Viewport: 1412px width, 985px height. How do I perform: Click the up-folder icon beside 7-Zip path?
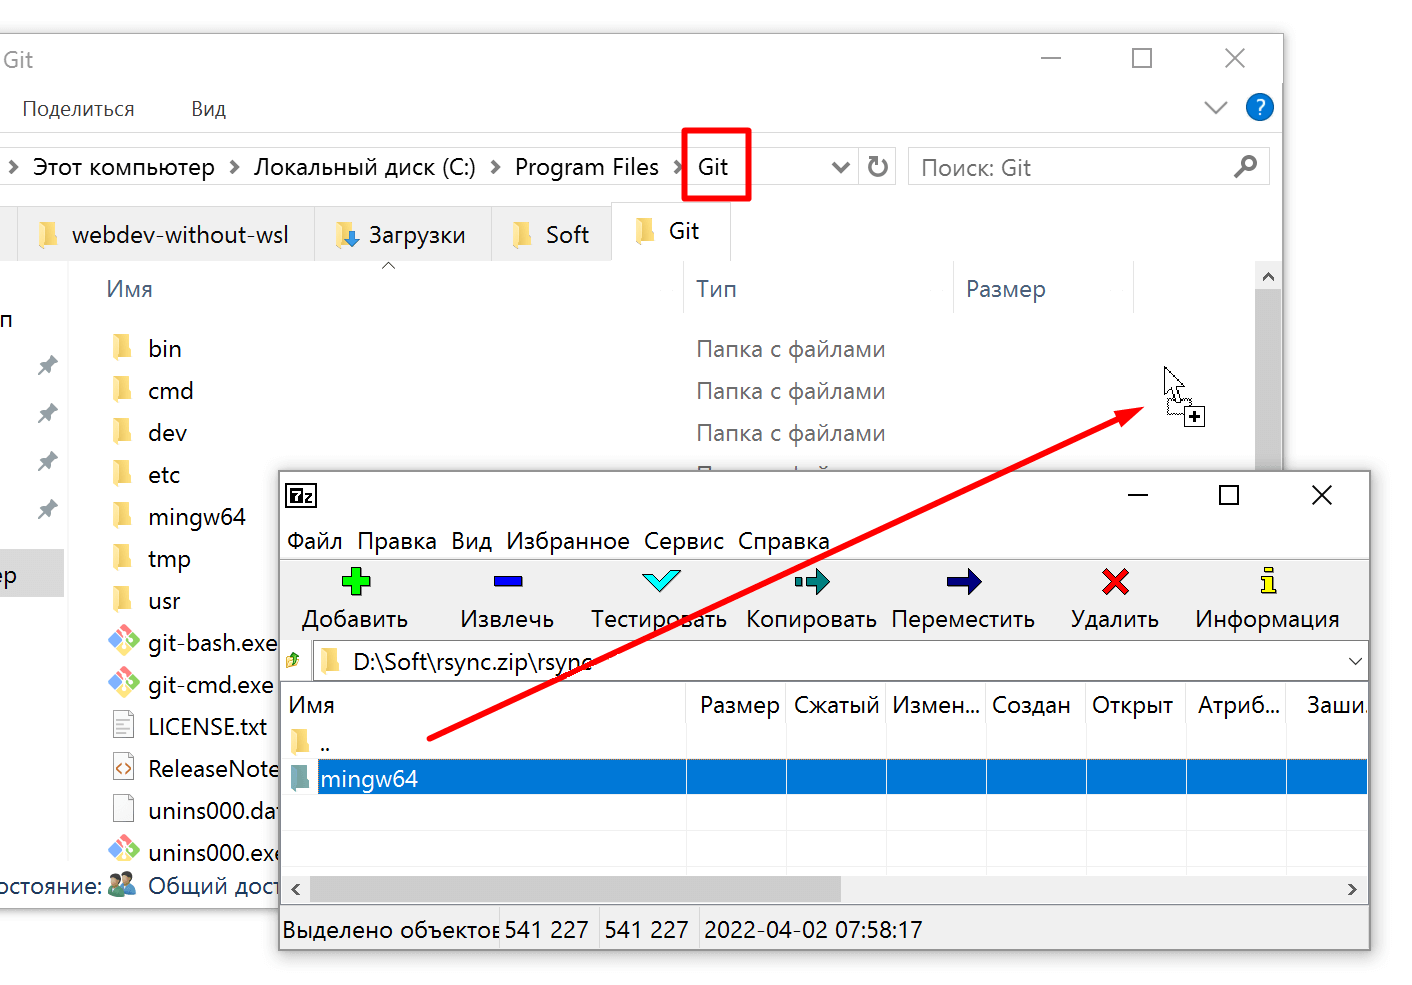pyautogui.click(x=293, y=660)
